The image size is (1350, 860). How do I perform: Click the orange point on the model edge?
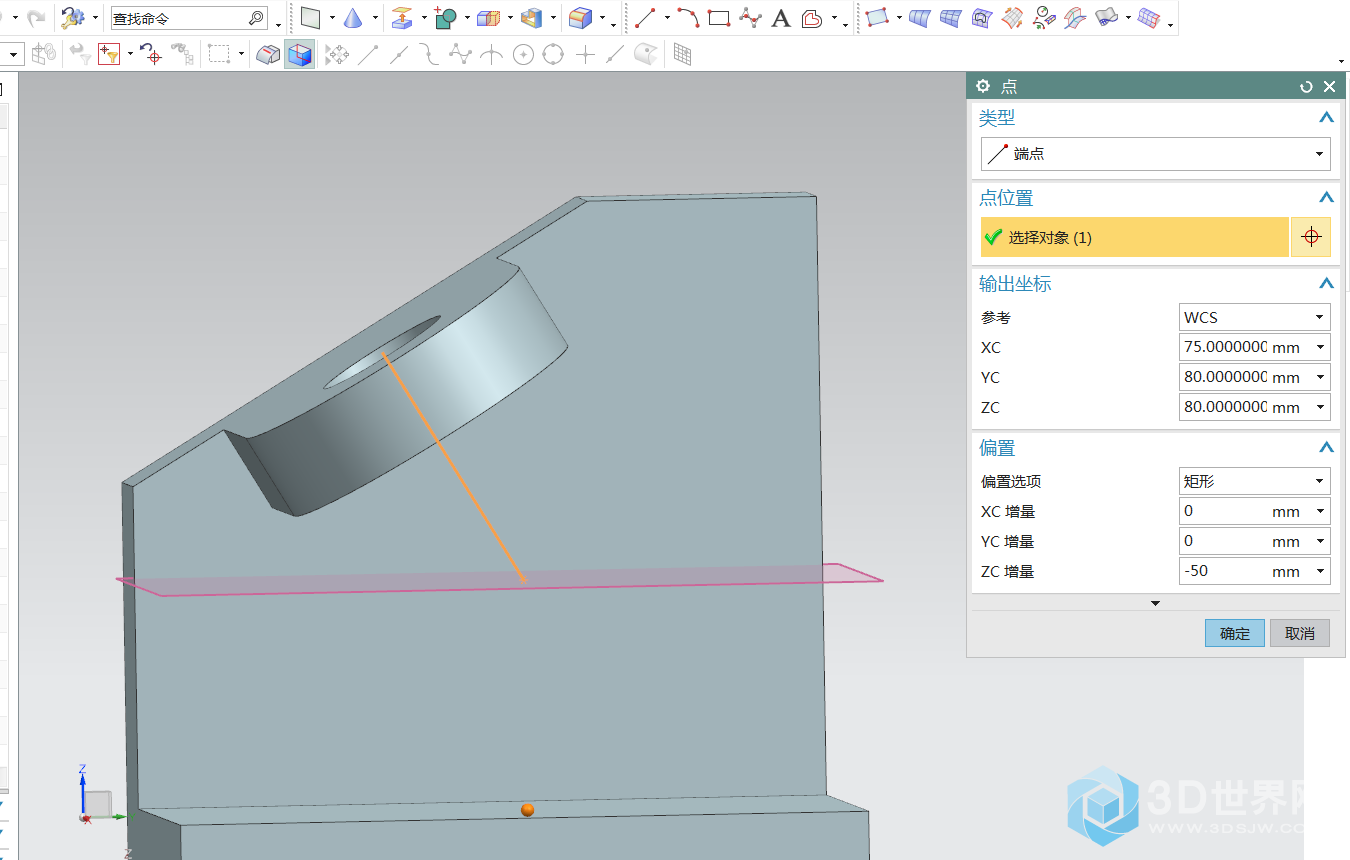point(528,809)
